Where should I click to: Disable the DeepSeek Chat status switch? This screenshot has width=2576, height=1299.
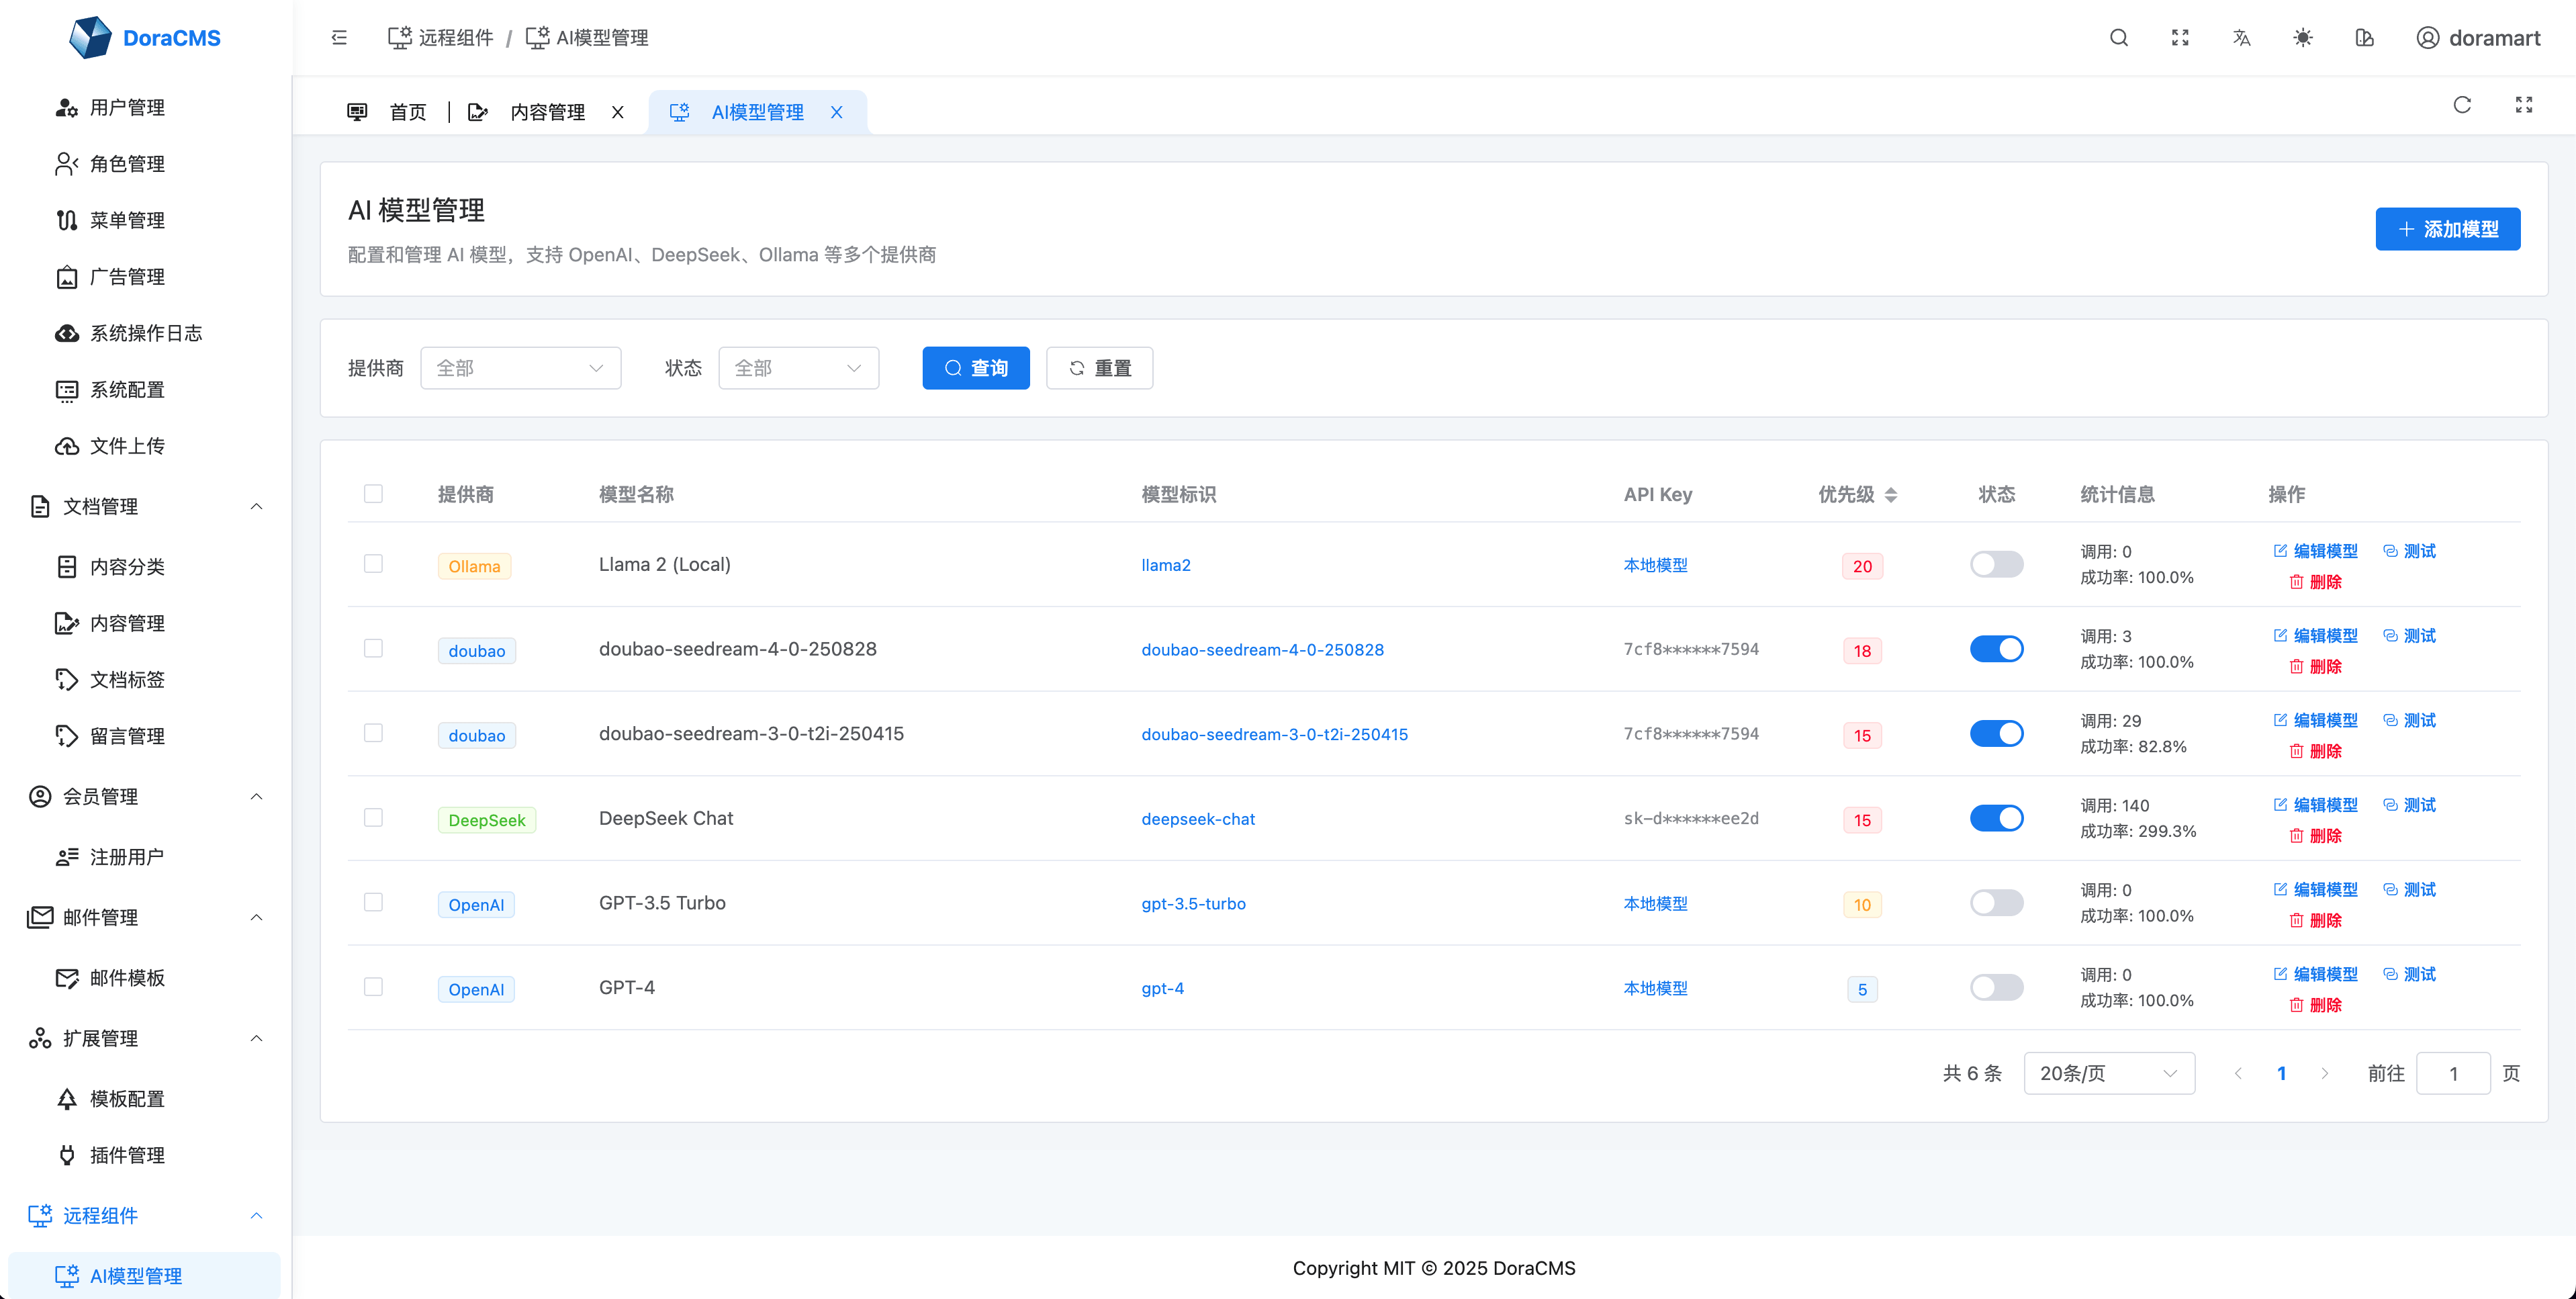(1996, 818)
